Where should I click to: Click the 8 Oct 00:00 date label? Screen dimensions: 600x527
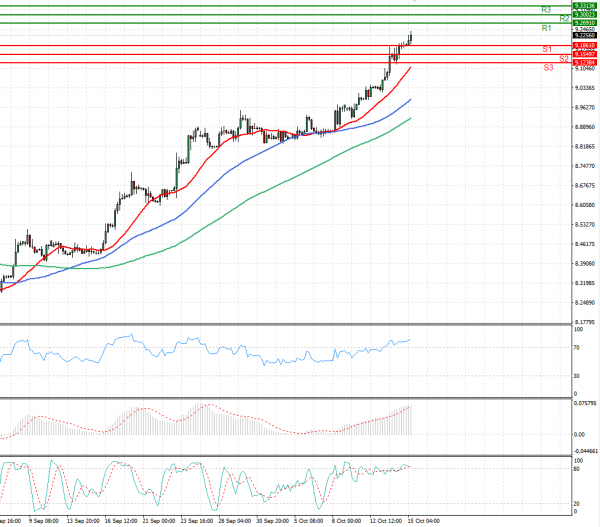pyautogui.click(x=347, y=521)
